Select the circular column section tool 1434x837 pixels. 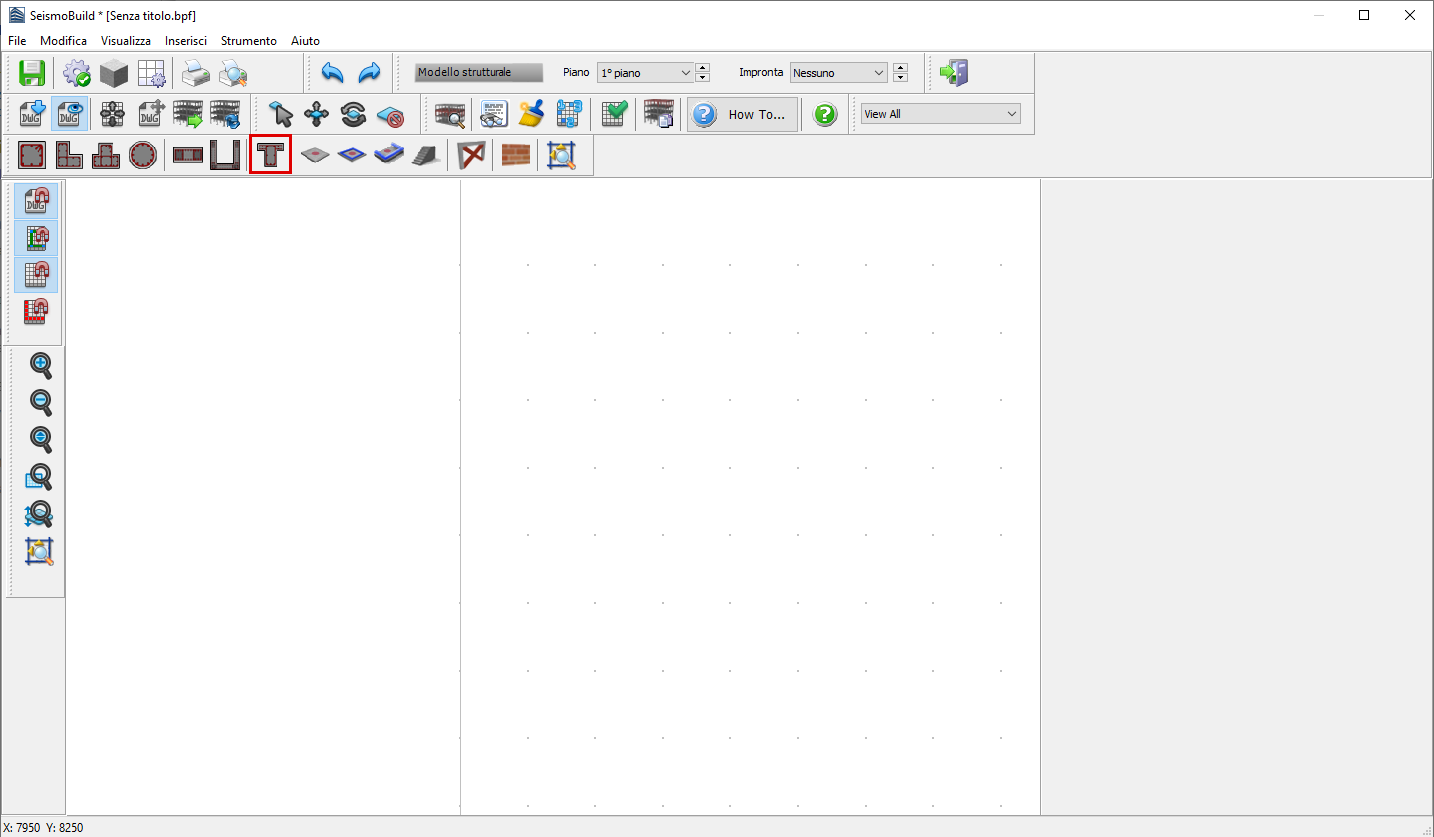[x=143, y=155]
